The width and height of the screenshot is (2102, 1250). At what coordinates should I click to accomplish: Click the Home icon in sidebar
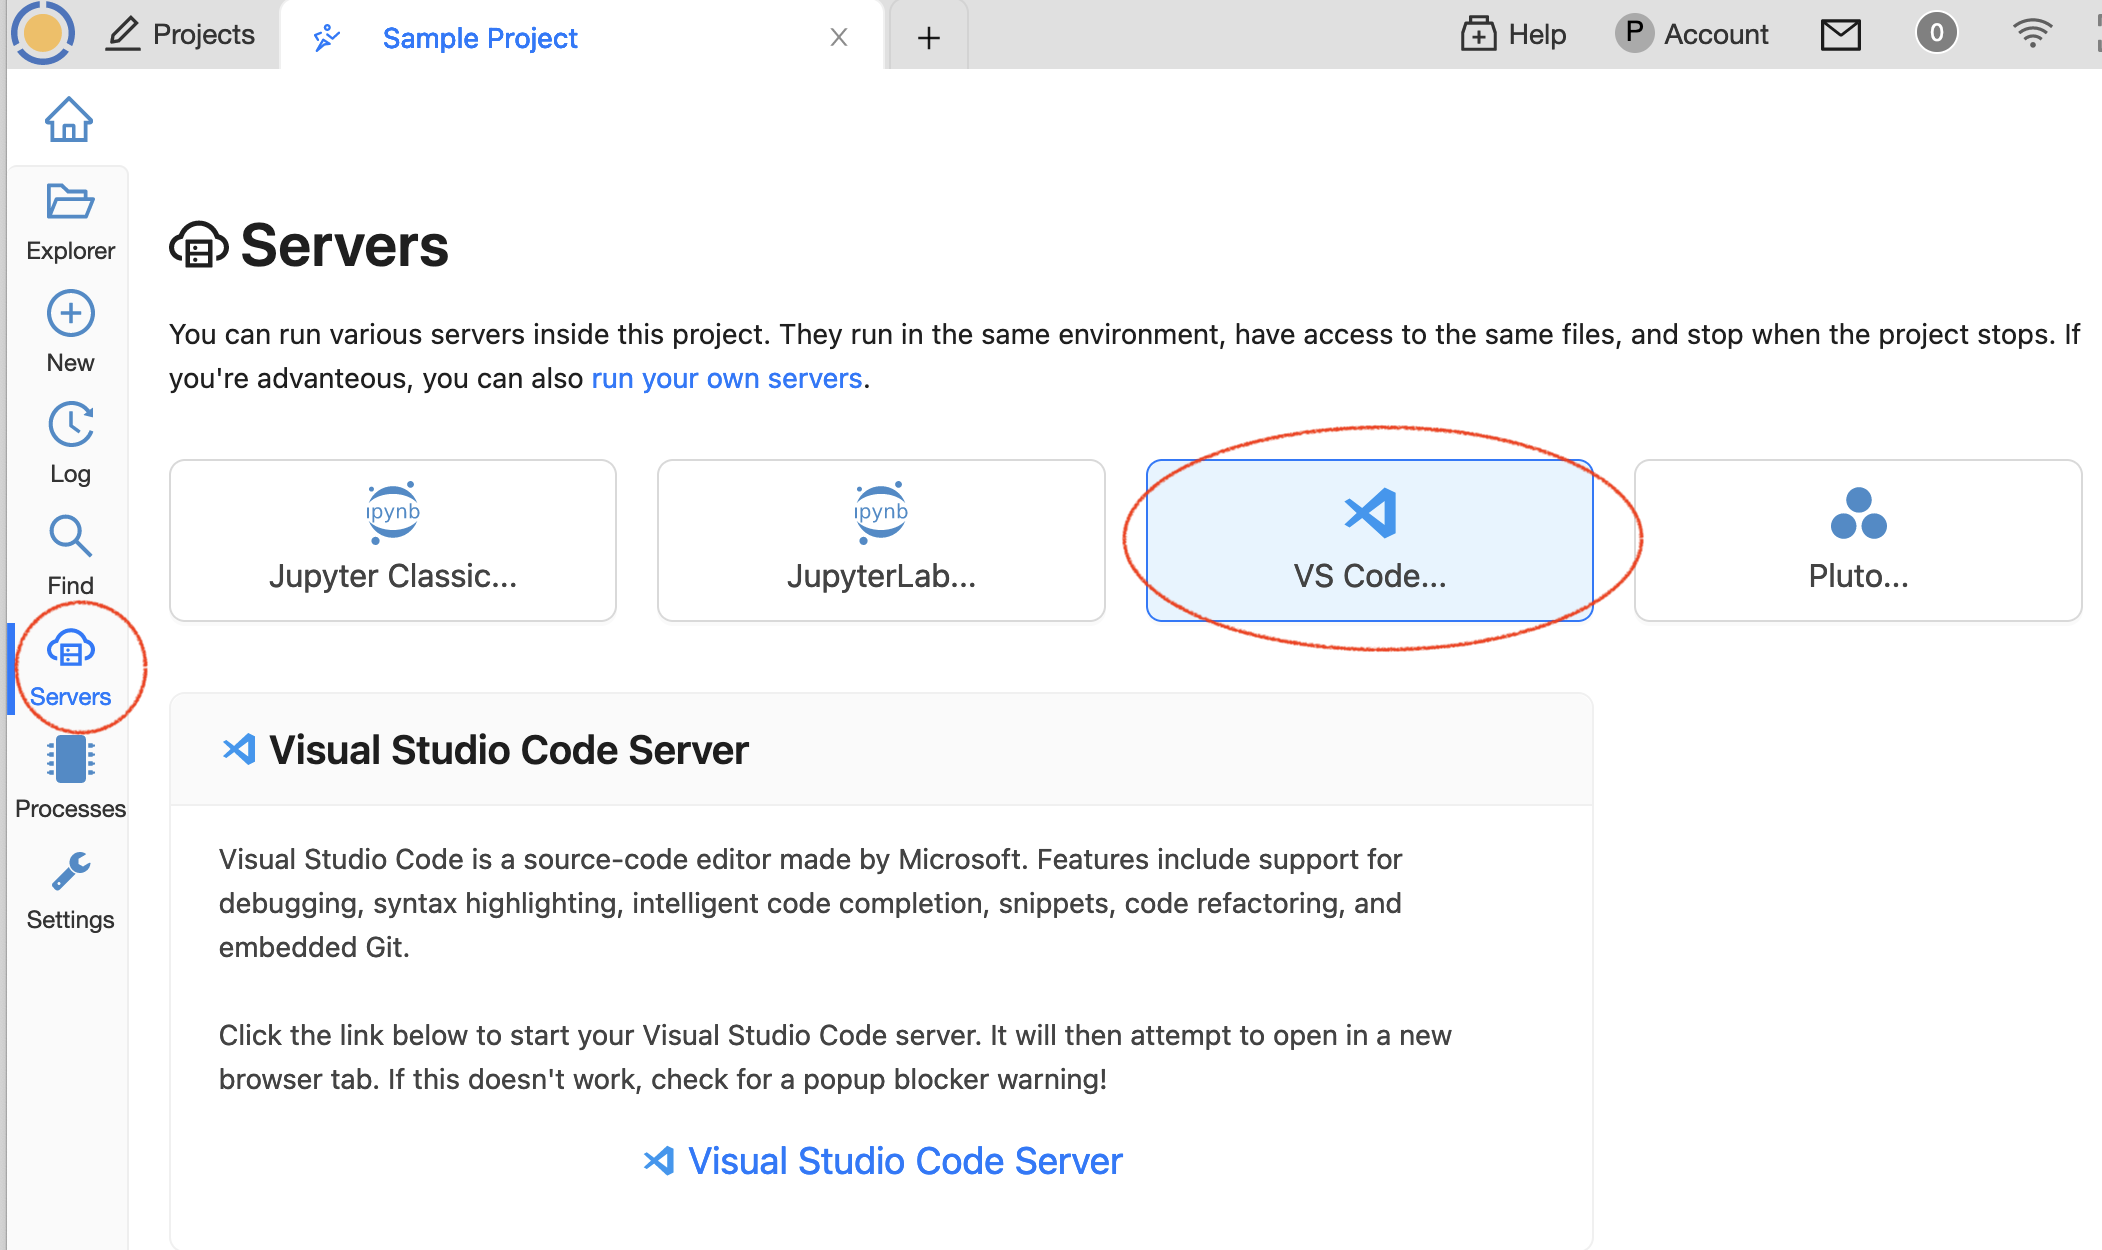coord(68,120)
